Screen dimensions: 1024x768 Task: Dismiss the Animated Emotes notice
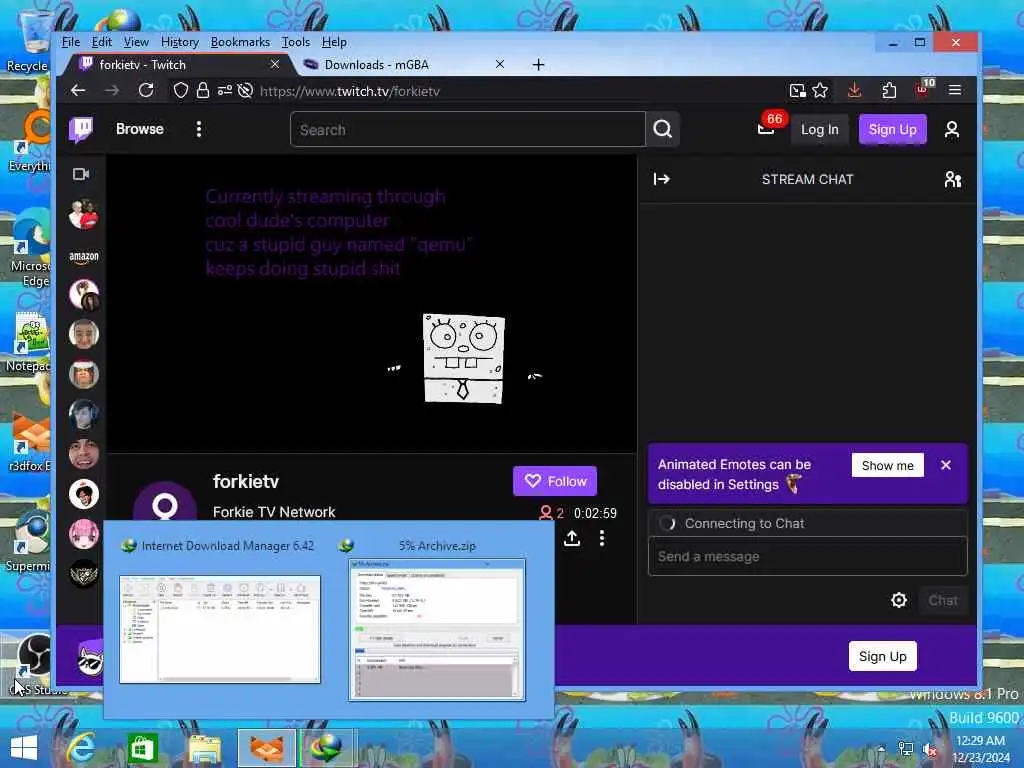click(946, 465)
